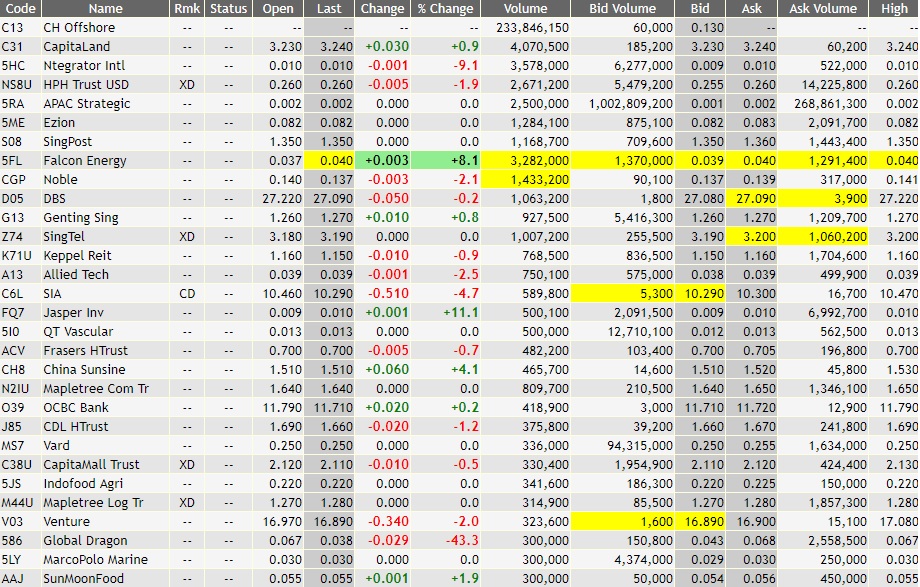
Task: Select Keppel Reit name cell
Action: 77,256
